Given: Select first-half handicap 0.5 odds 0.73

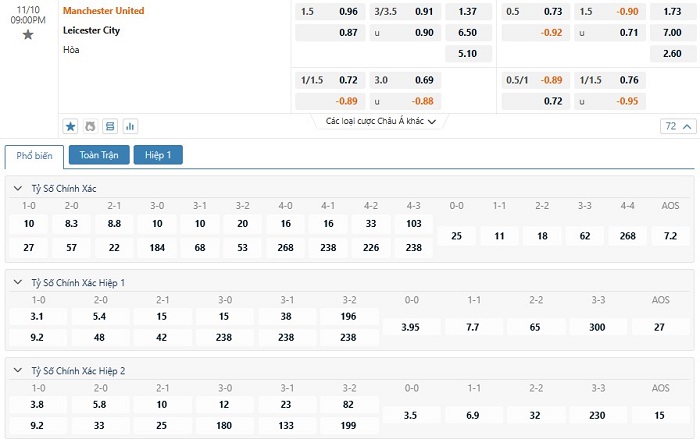Looking at the screenshot, I should (535, 12).
